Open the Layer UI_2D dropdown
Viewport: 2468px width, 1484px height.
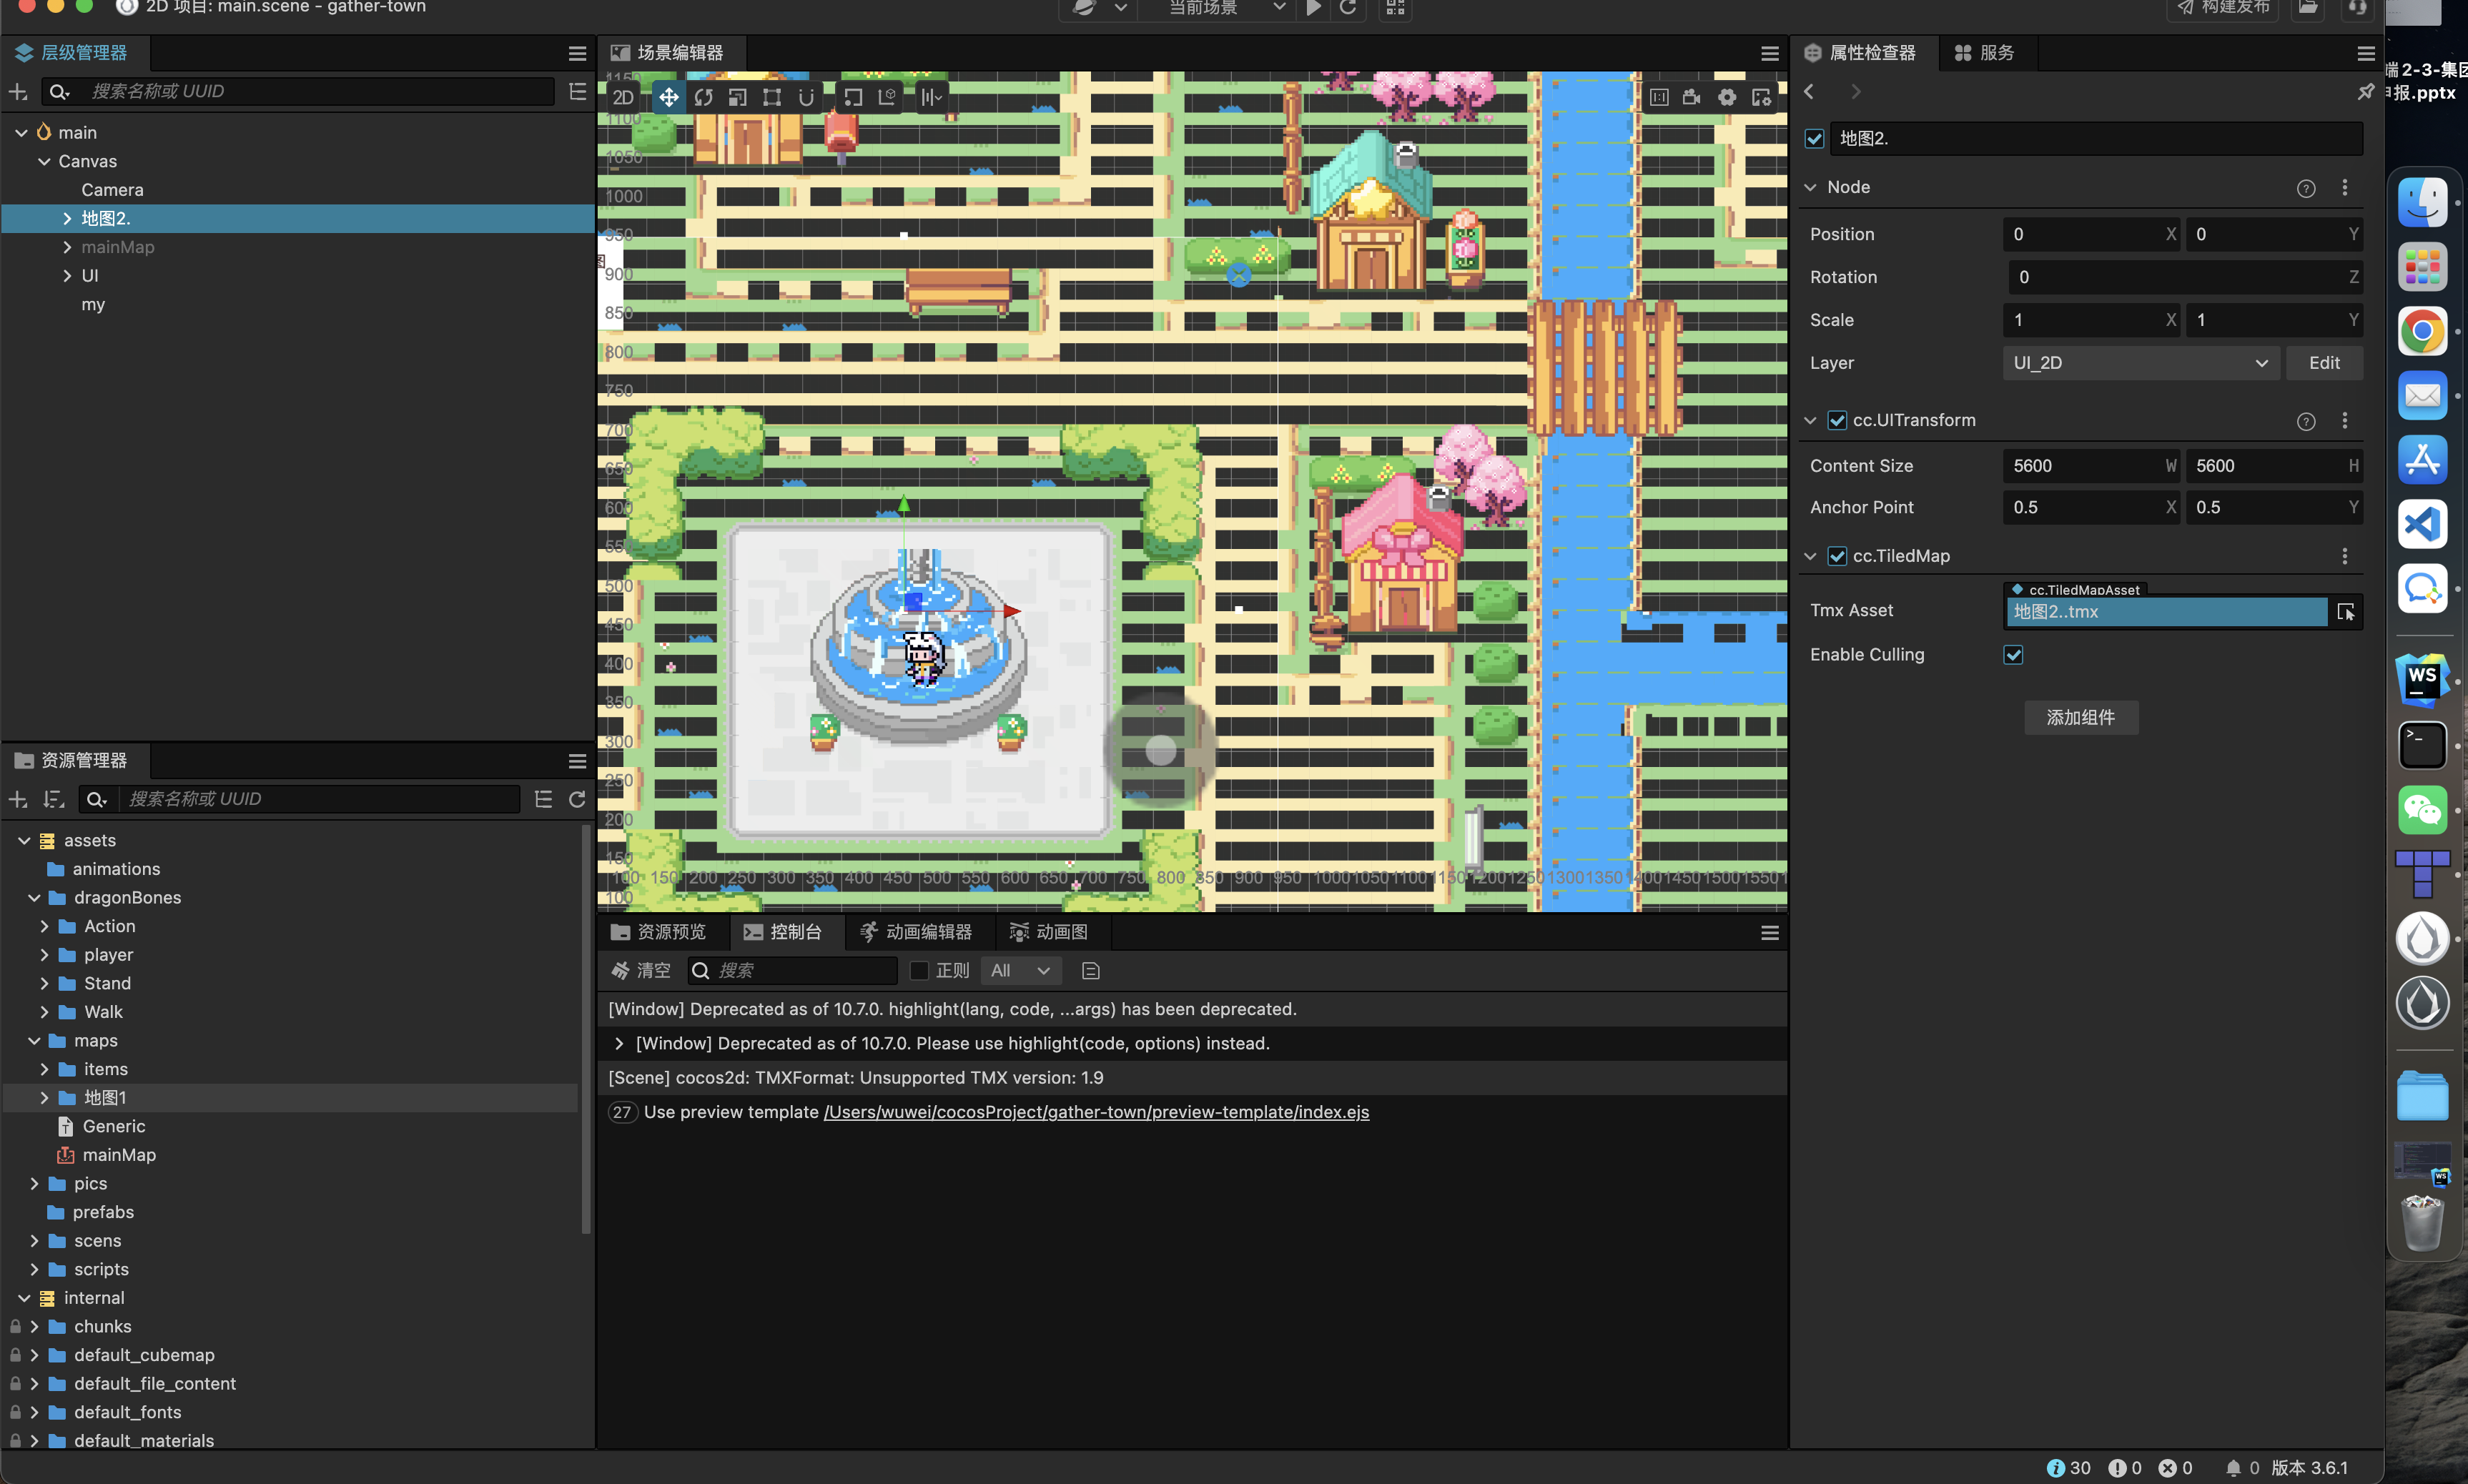(x=2140, y=363)
